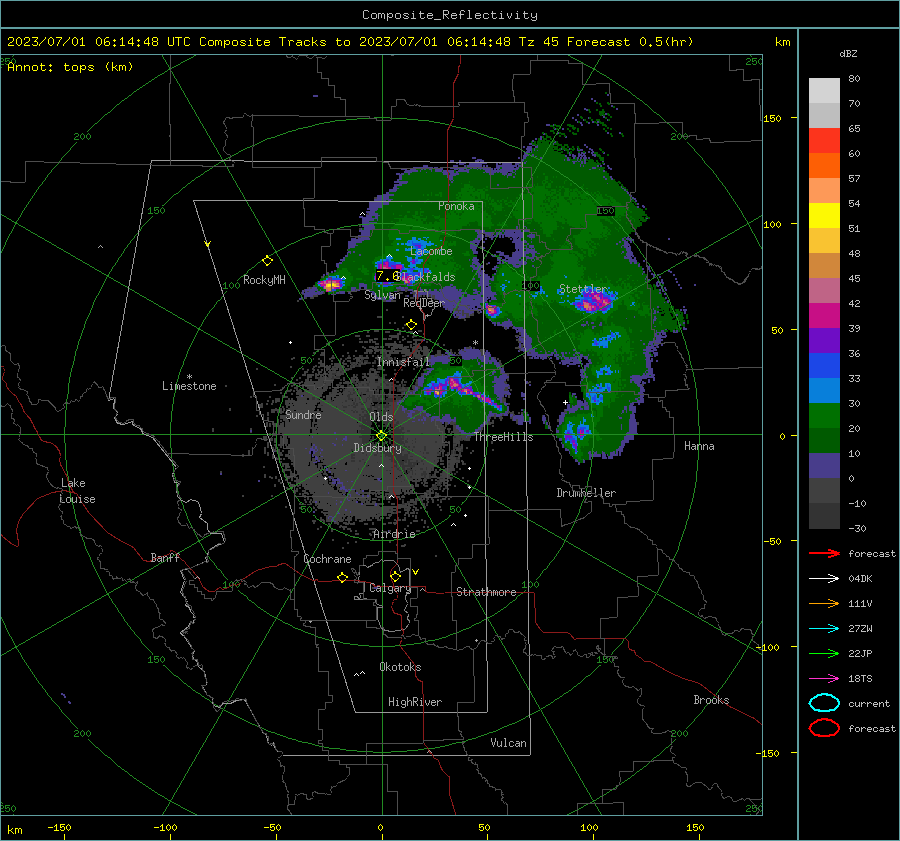The image size is (900, 841).
Task: Select the orange 57-60 dBZ swatch
Action: [824, 165]
